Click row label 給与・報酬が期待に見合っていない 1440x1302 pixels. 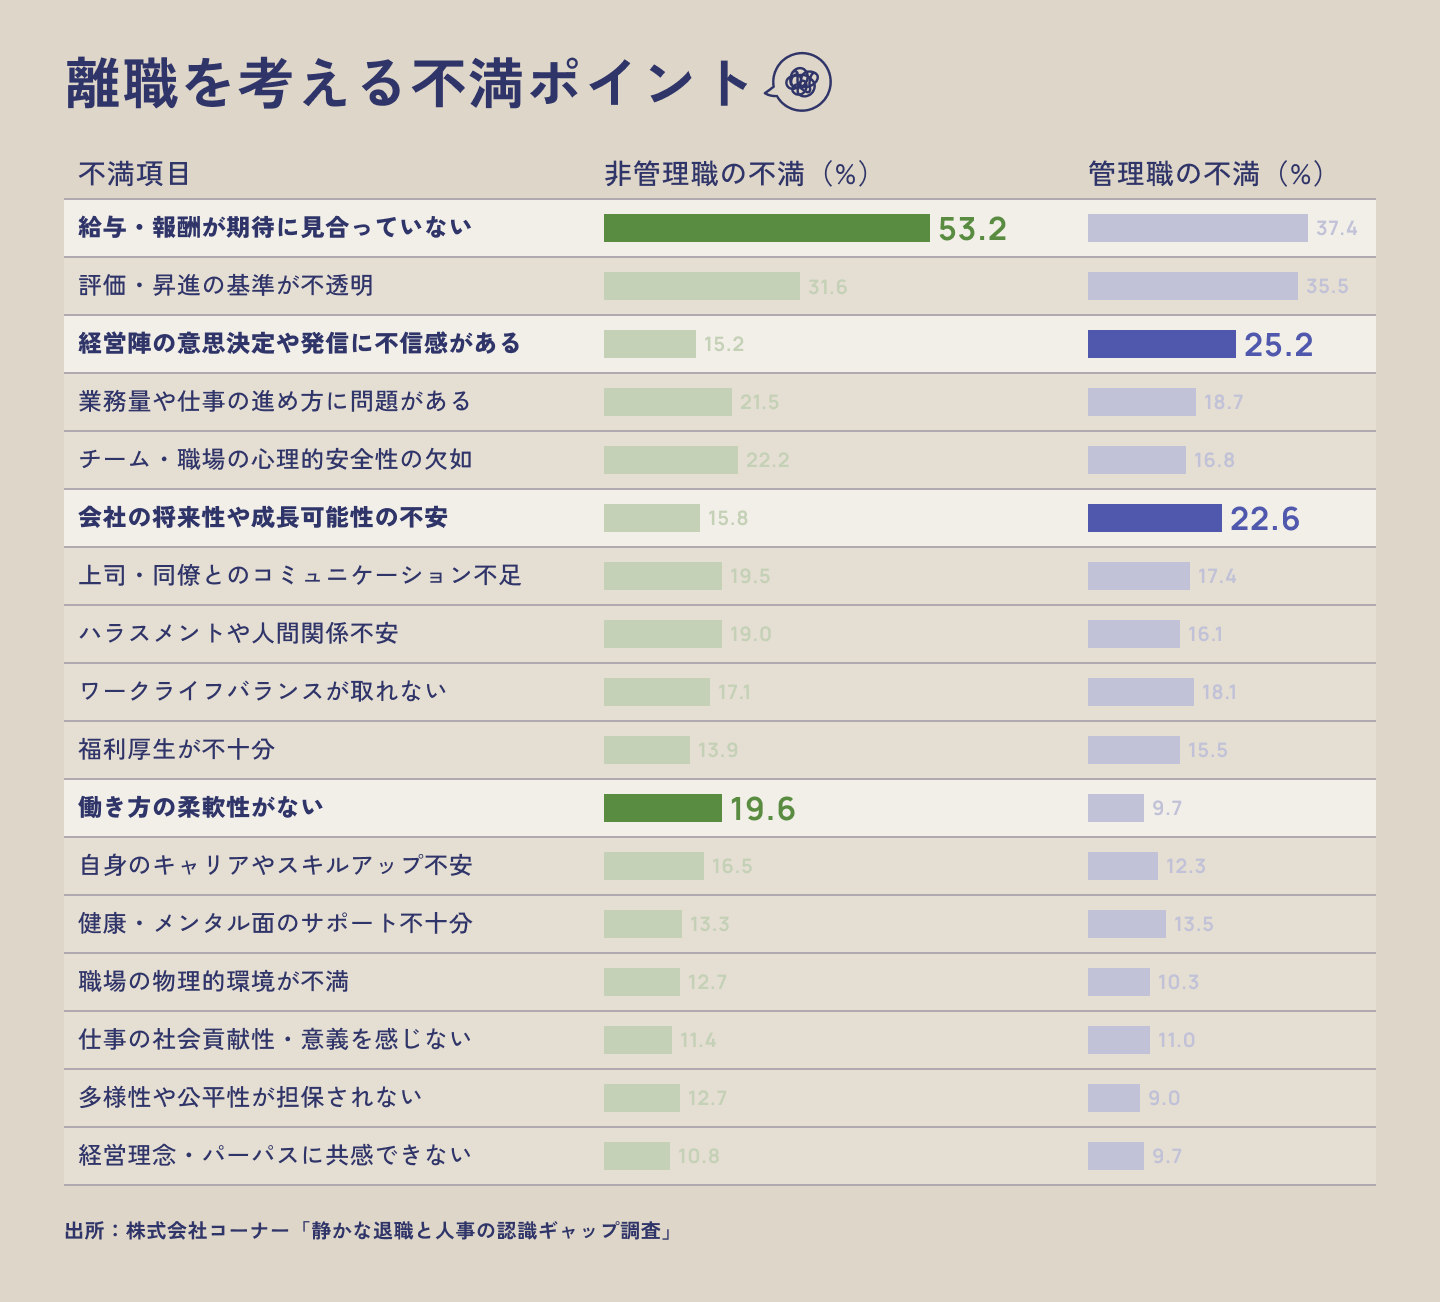tap(275, 227)
